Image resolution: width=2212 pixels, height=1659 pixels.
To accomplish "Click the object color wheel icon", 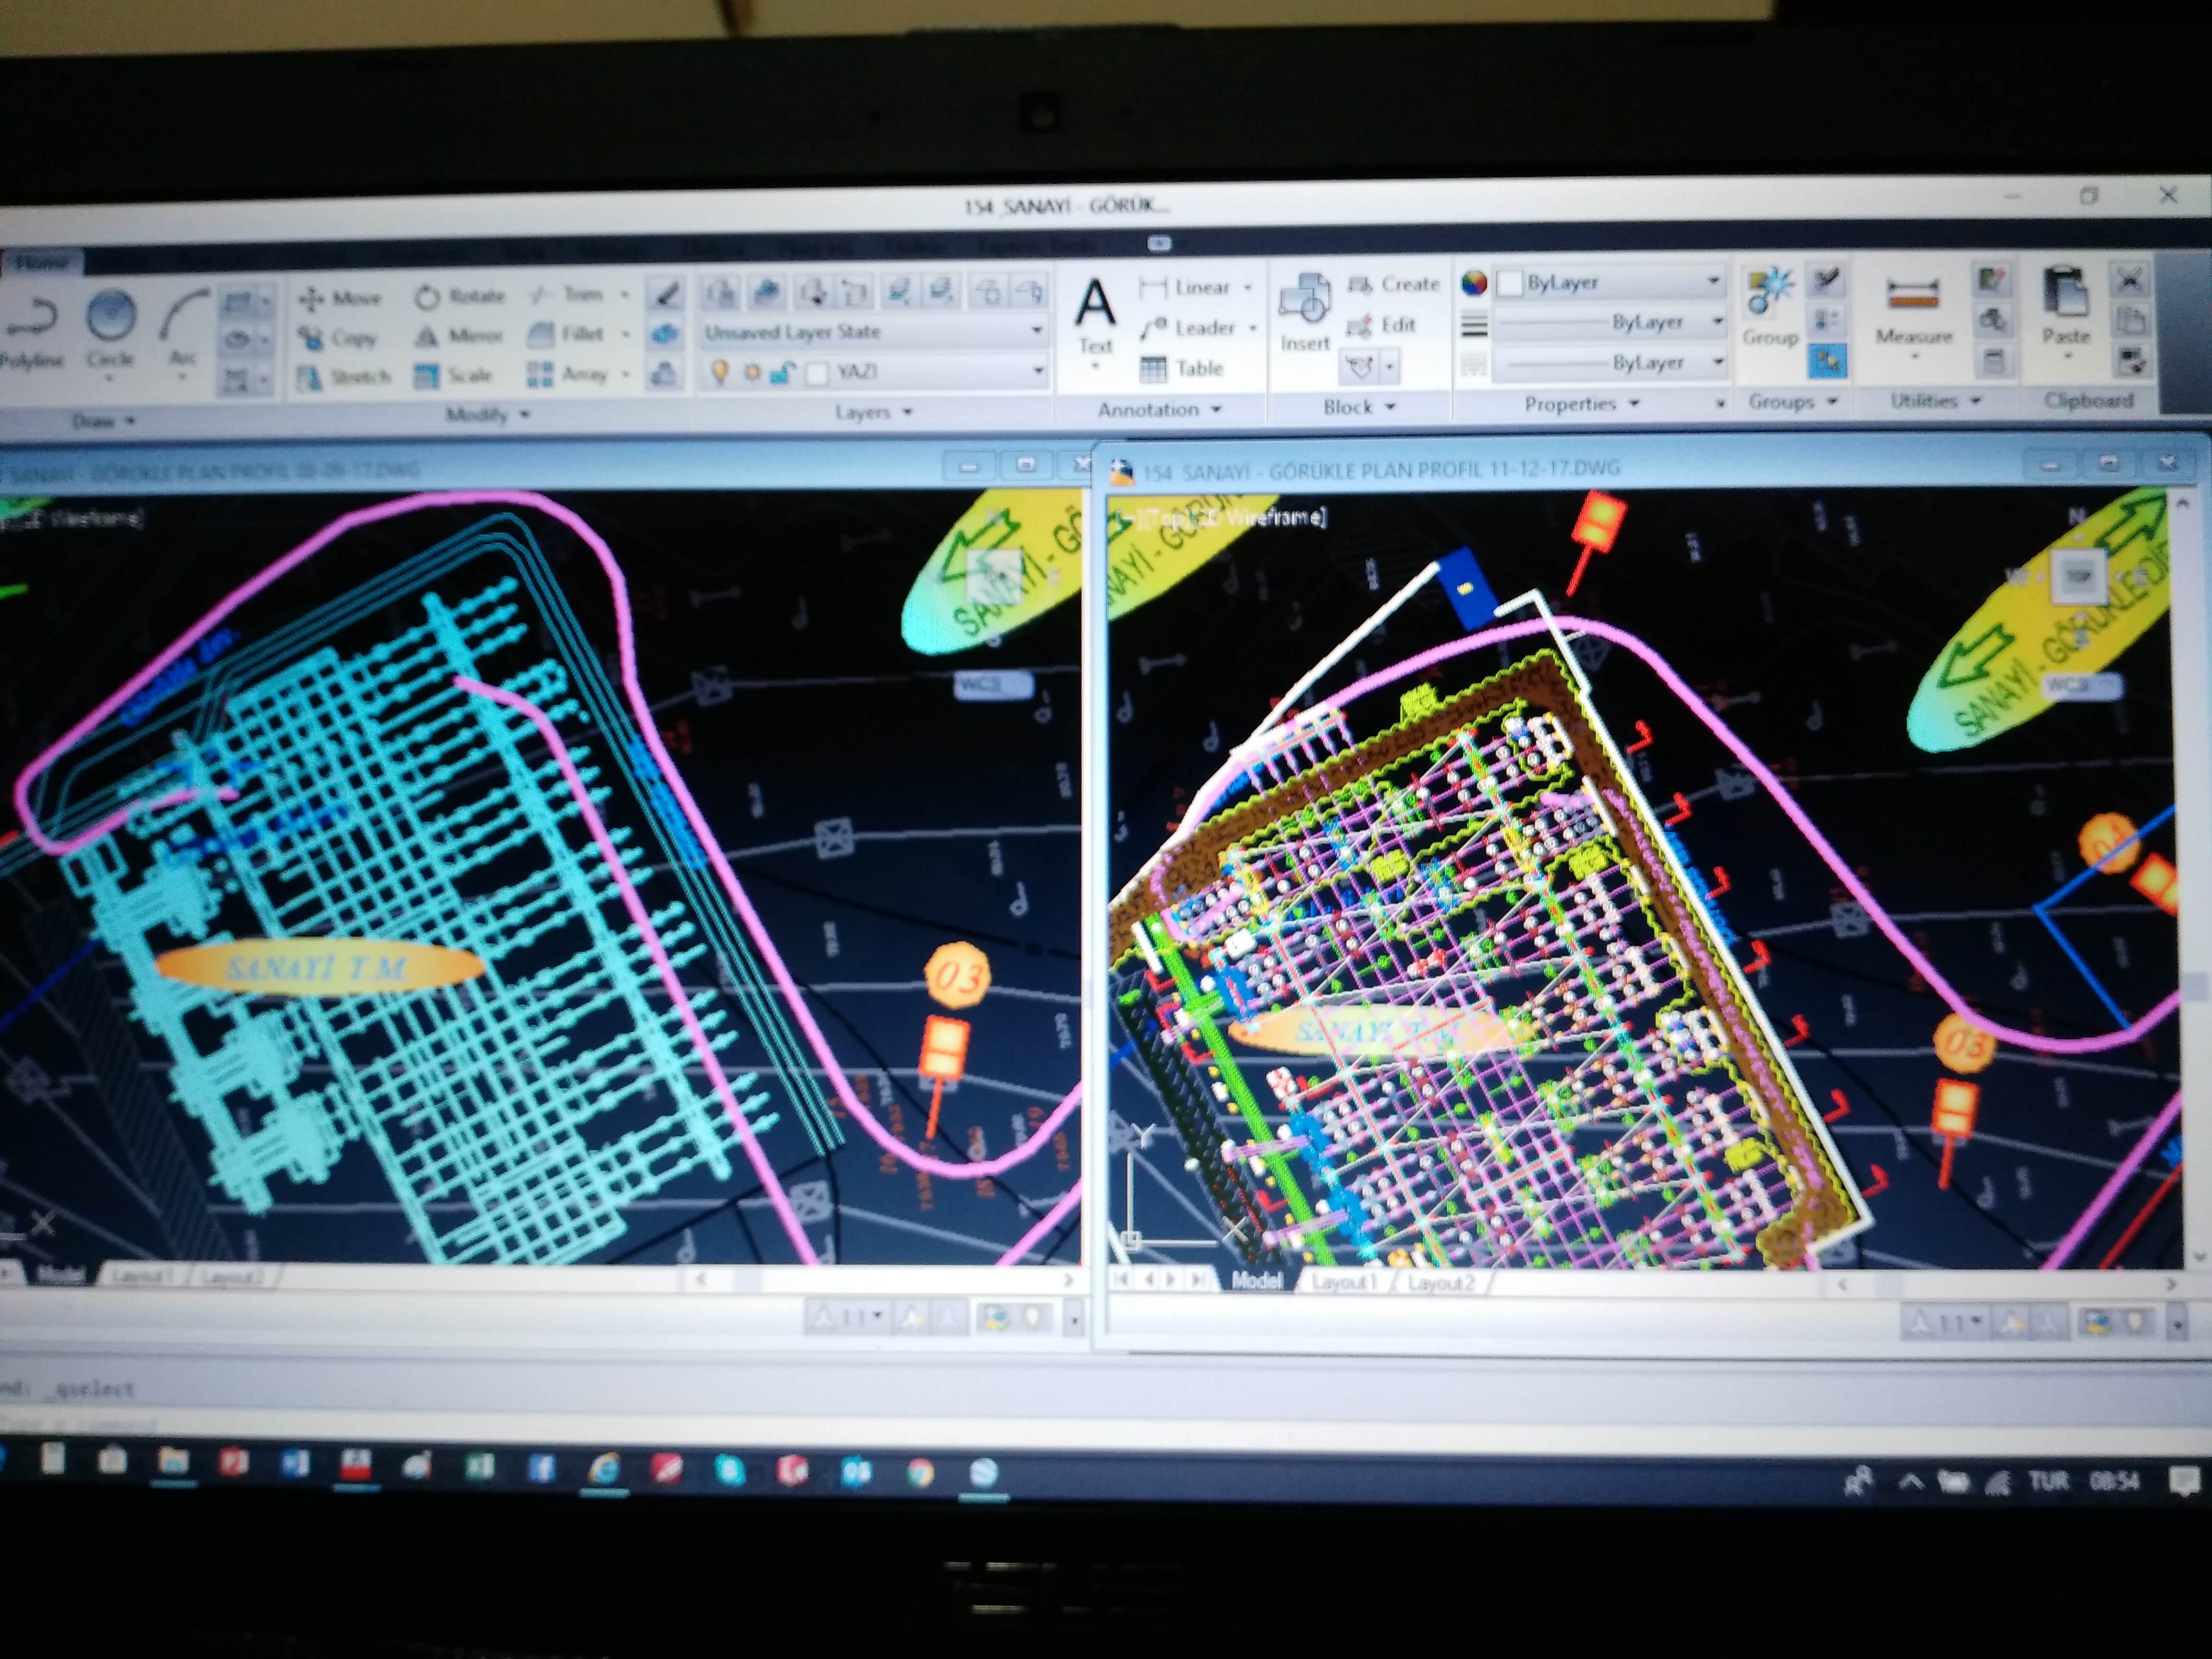I will coord(1474,283).
